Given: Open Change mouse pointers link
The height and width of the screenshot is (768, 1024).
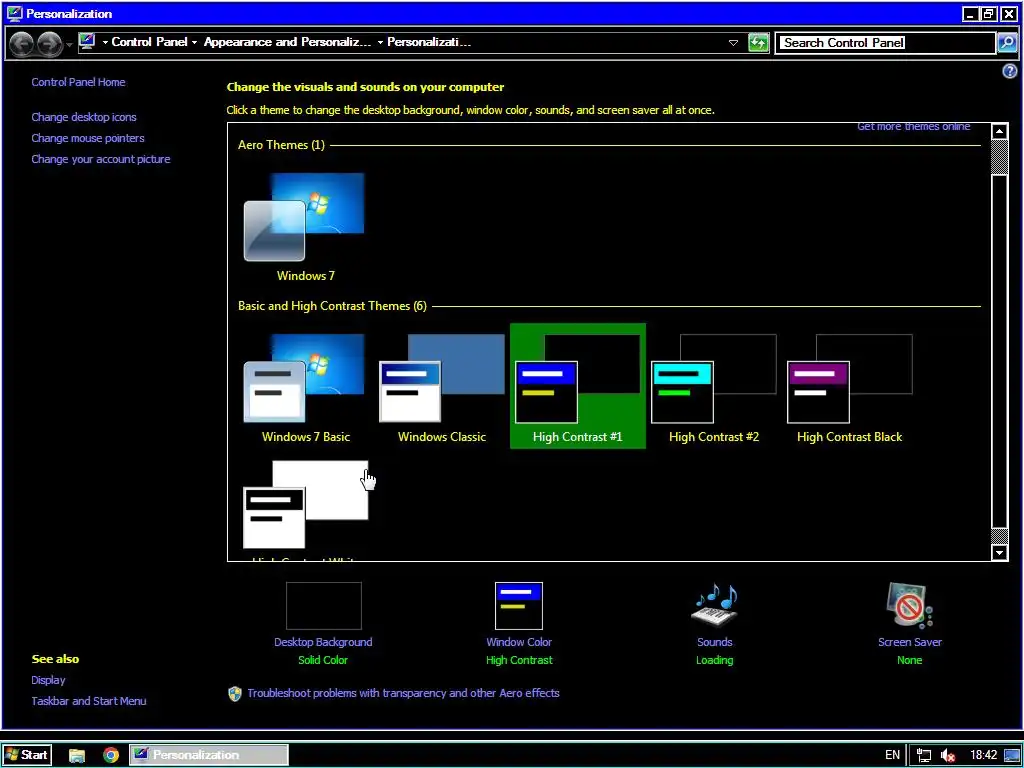Looking at the screenshot, I should [x=88, y=138].
